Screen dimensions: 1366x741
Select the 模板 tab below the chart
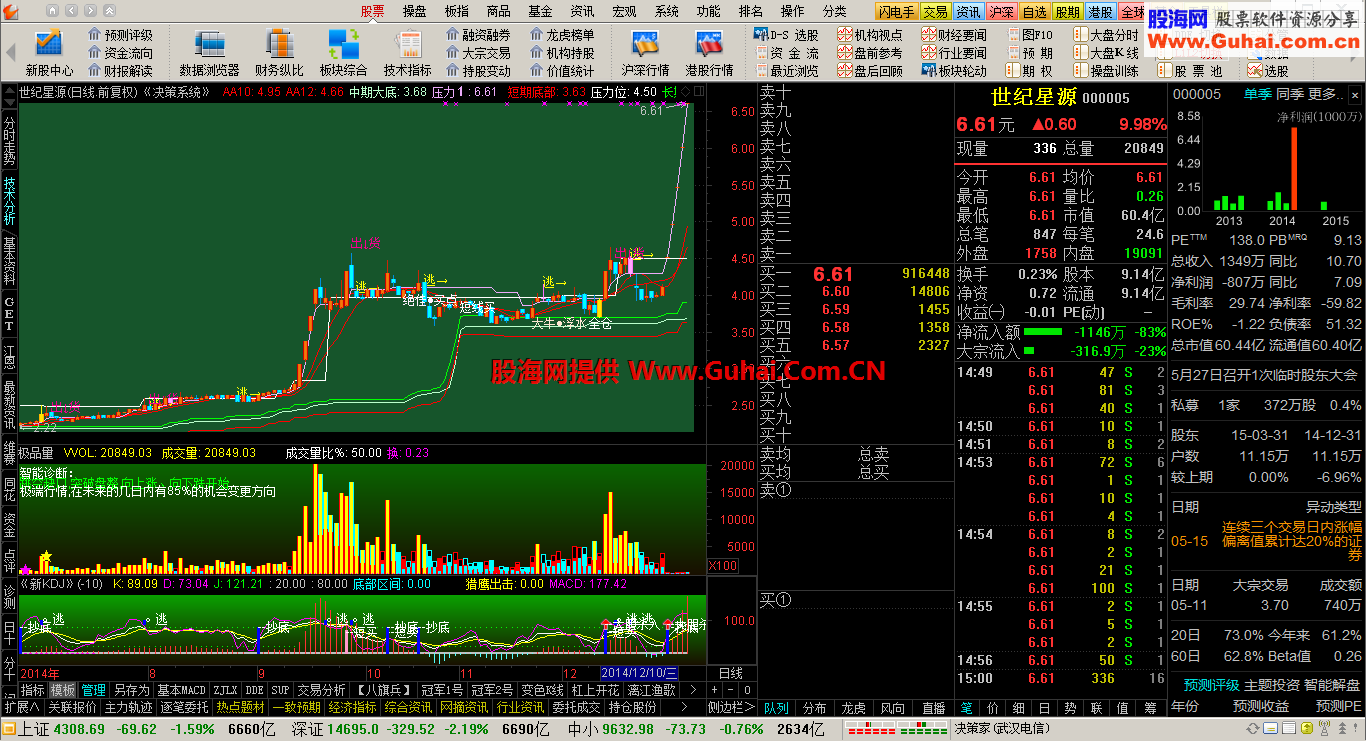63,690
